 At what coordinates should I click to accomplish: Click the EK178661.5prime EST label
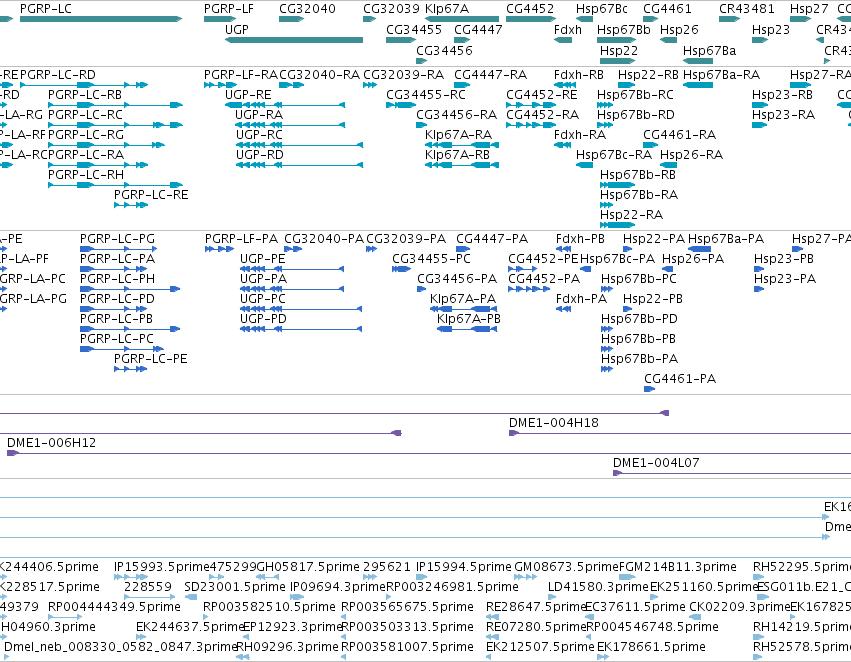(651, 647)
